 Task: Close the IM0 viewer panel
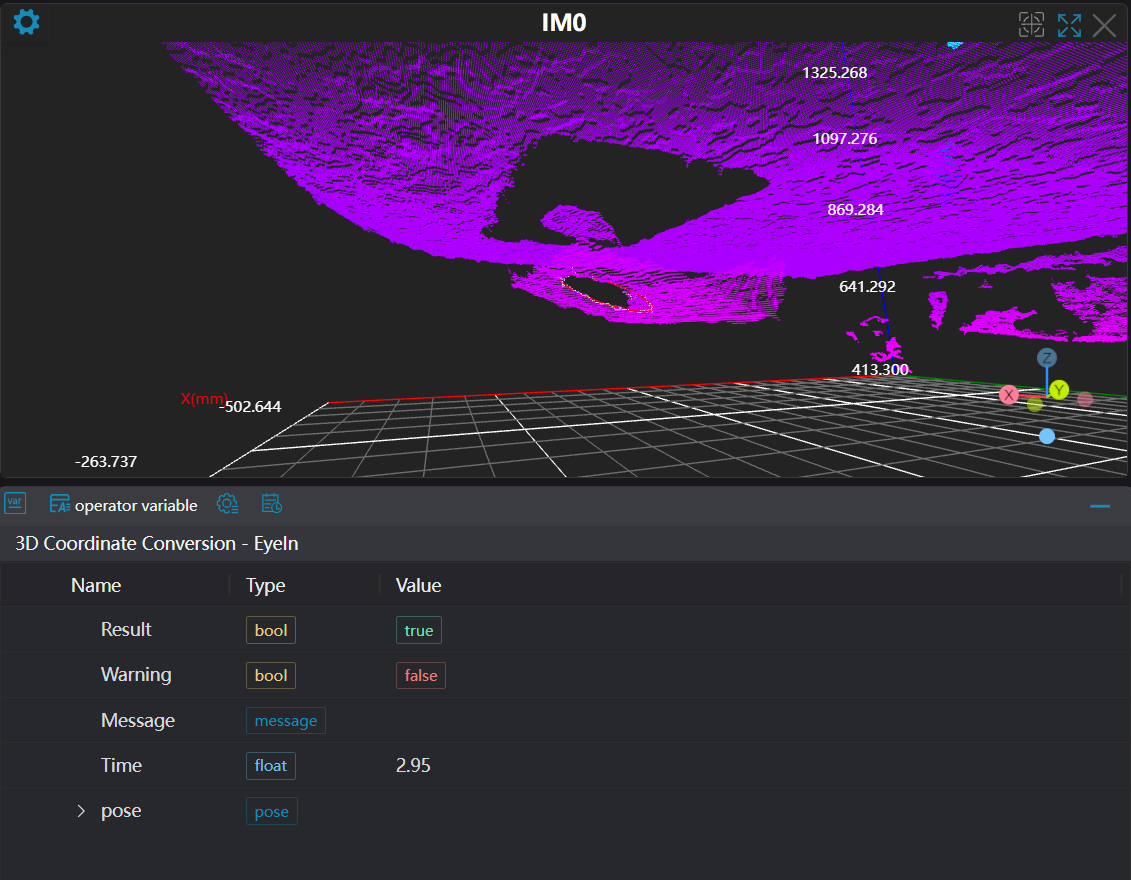(x=1104, y=25)
